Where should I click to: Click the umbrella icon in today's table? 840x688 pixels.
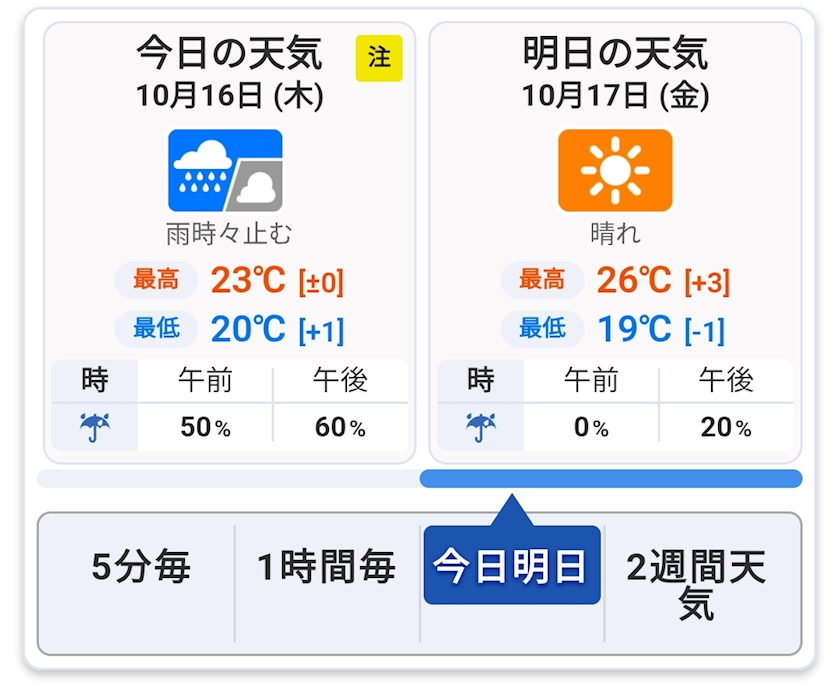[95, 428]
